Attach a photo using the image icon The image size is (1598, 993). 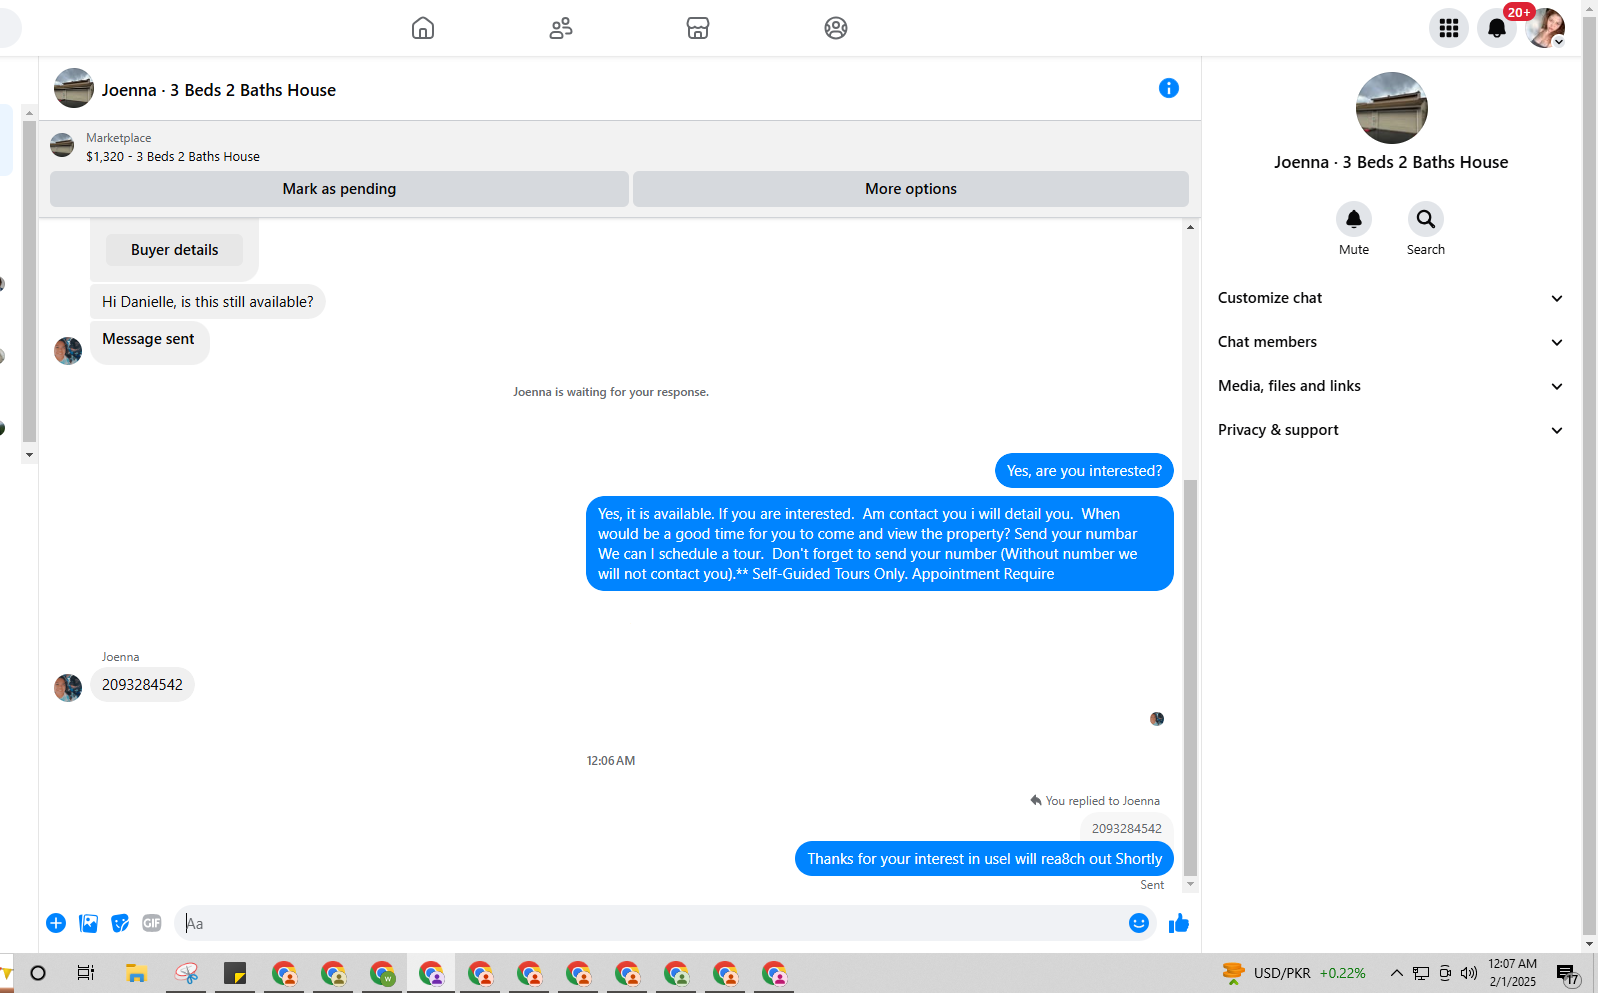tap(88, 923)
